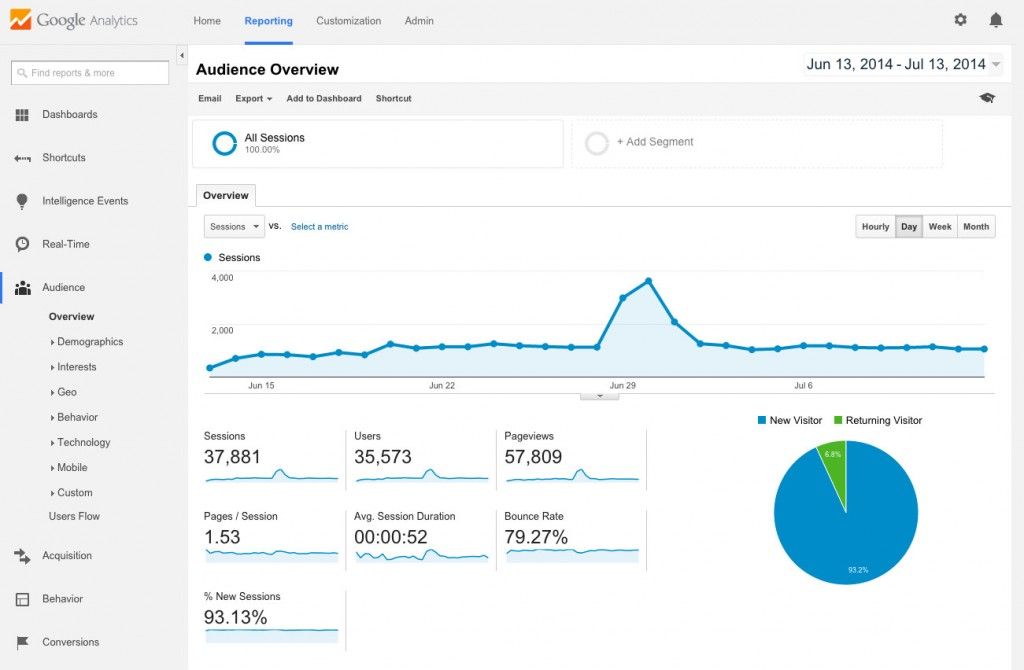Open the Acquisition section icon
Viewport: 1024px width, 670px height.
click(20, 556)
